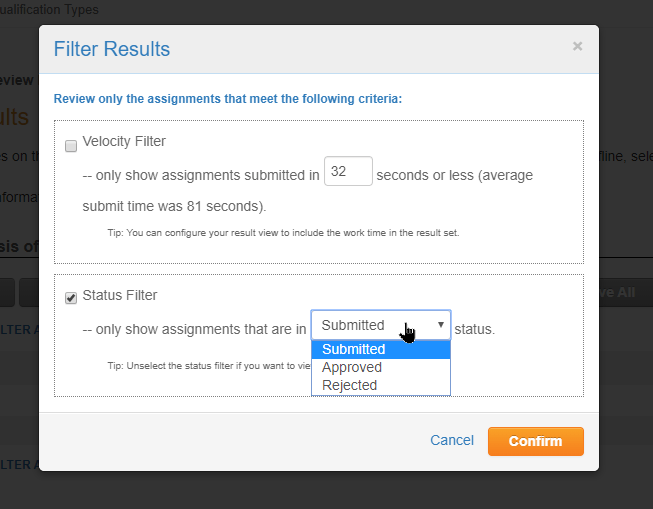
Task: Click the seconds input field showing 32
Action: (348, 172)
